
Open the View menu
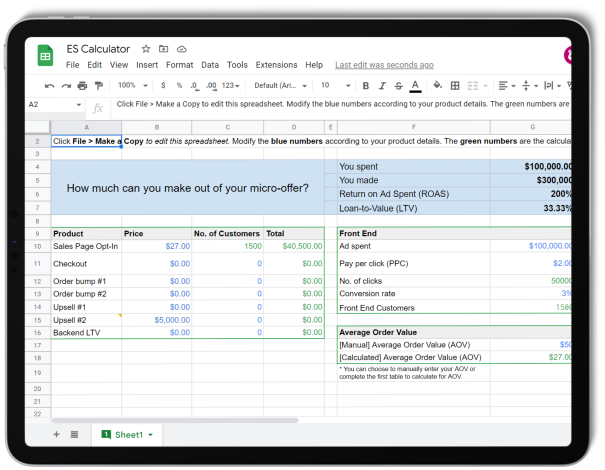point(119,65)
